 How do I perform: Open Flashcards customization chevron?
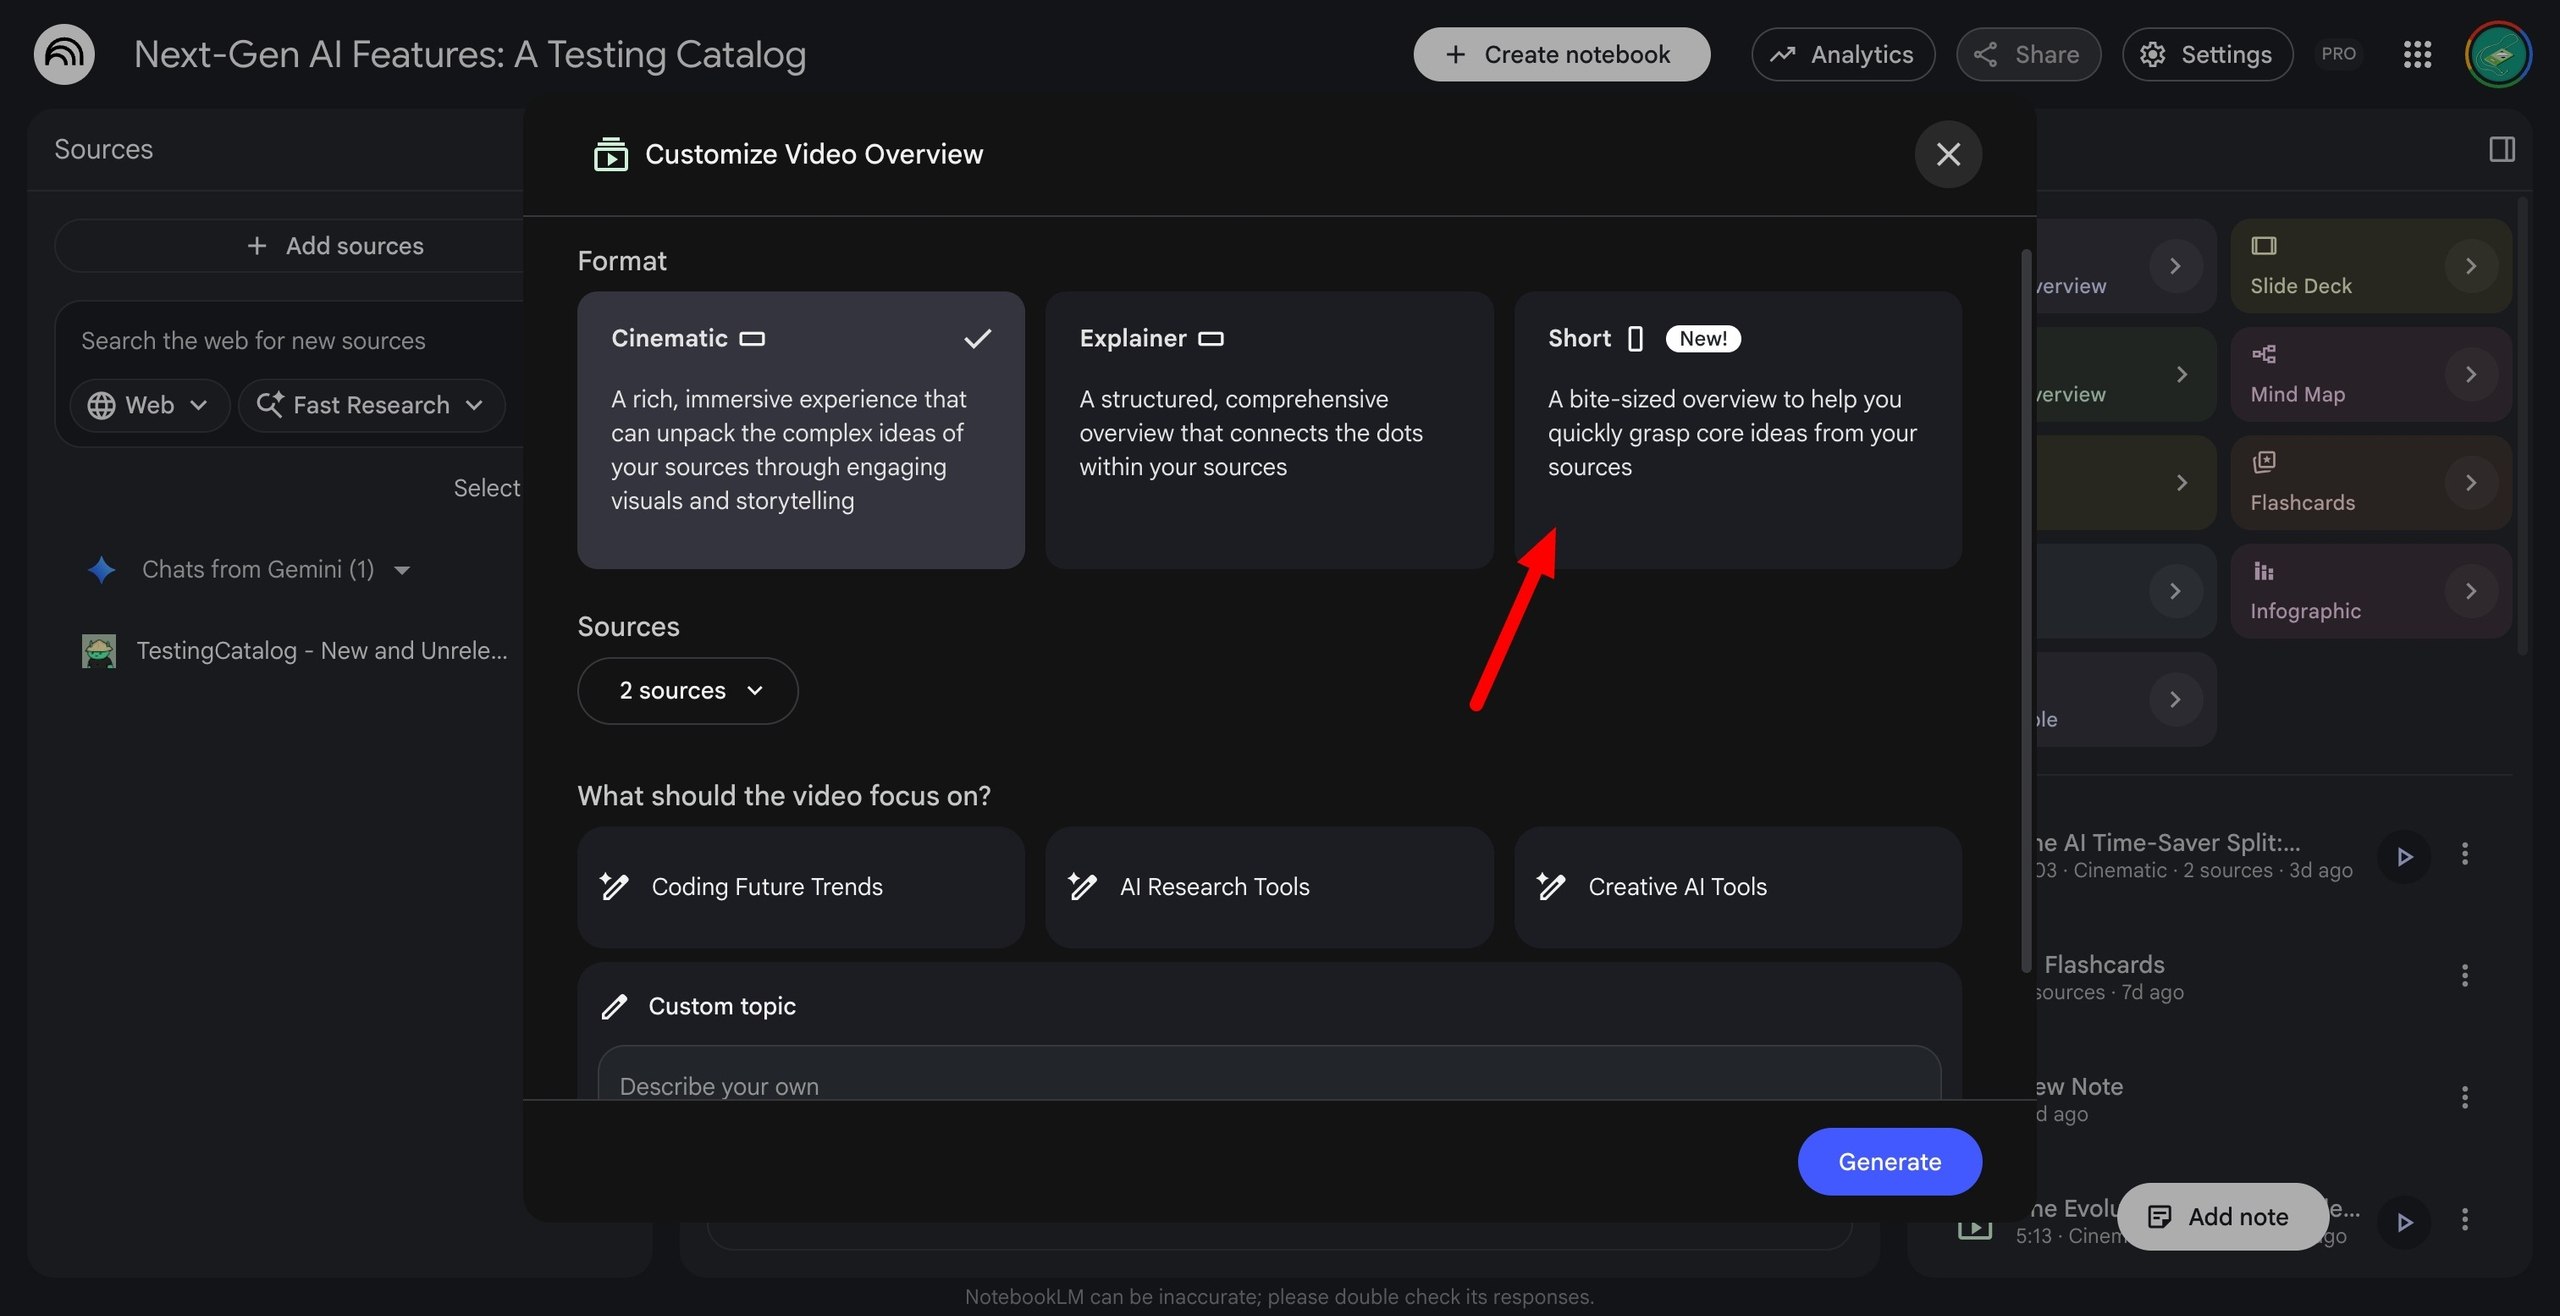2470,482
